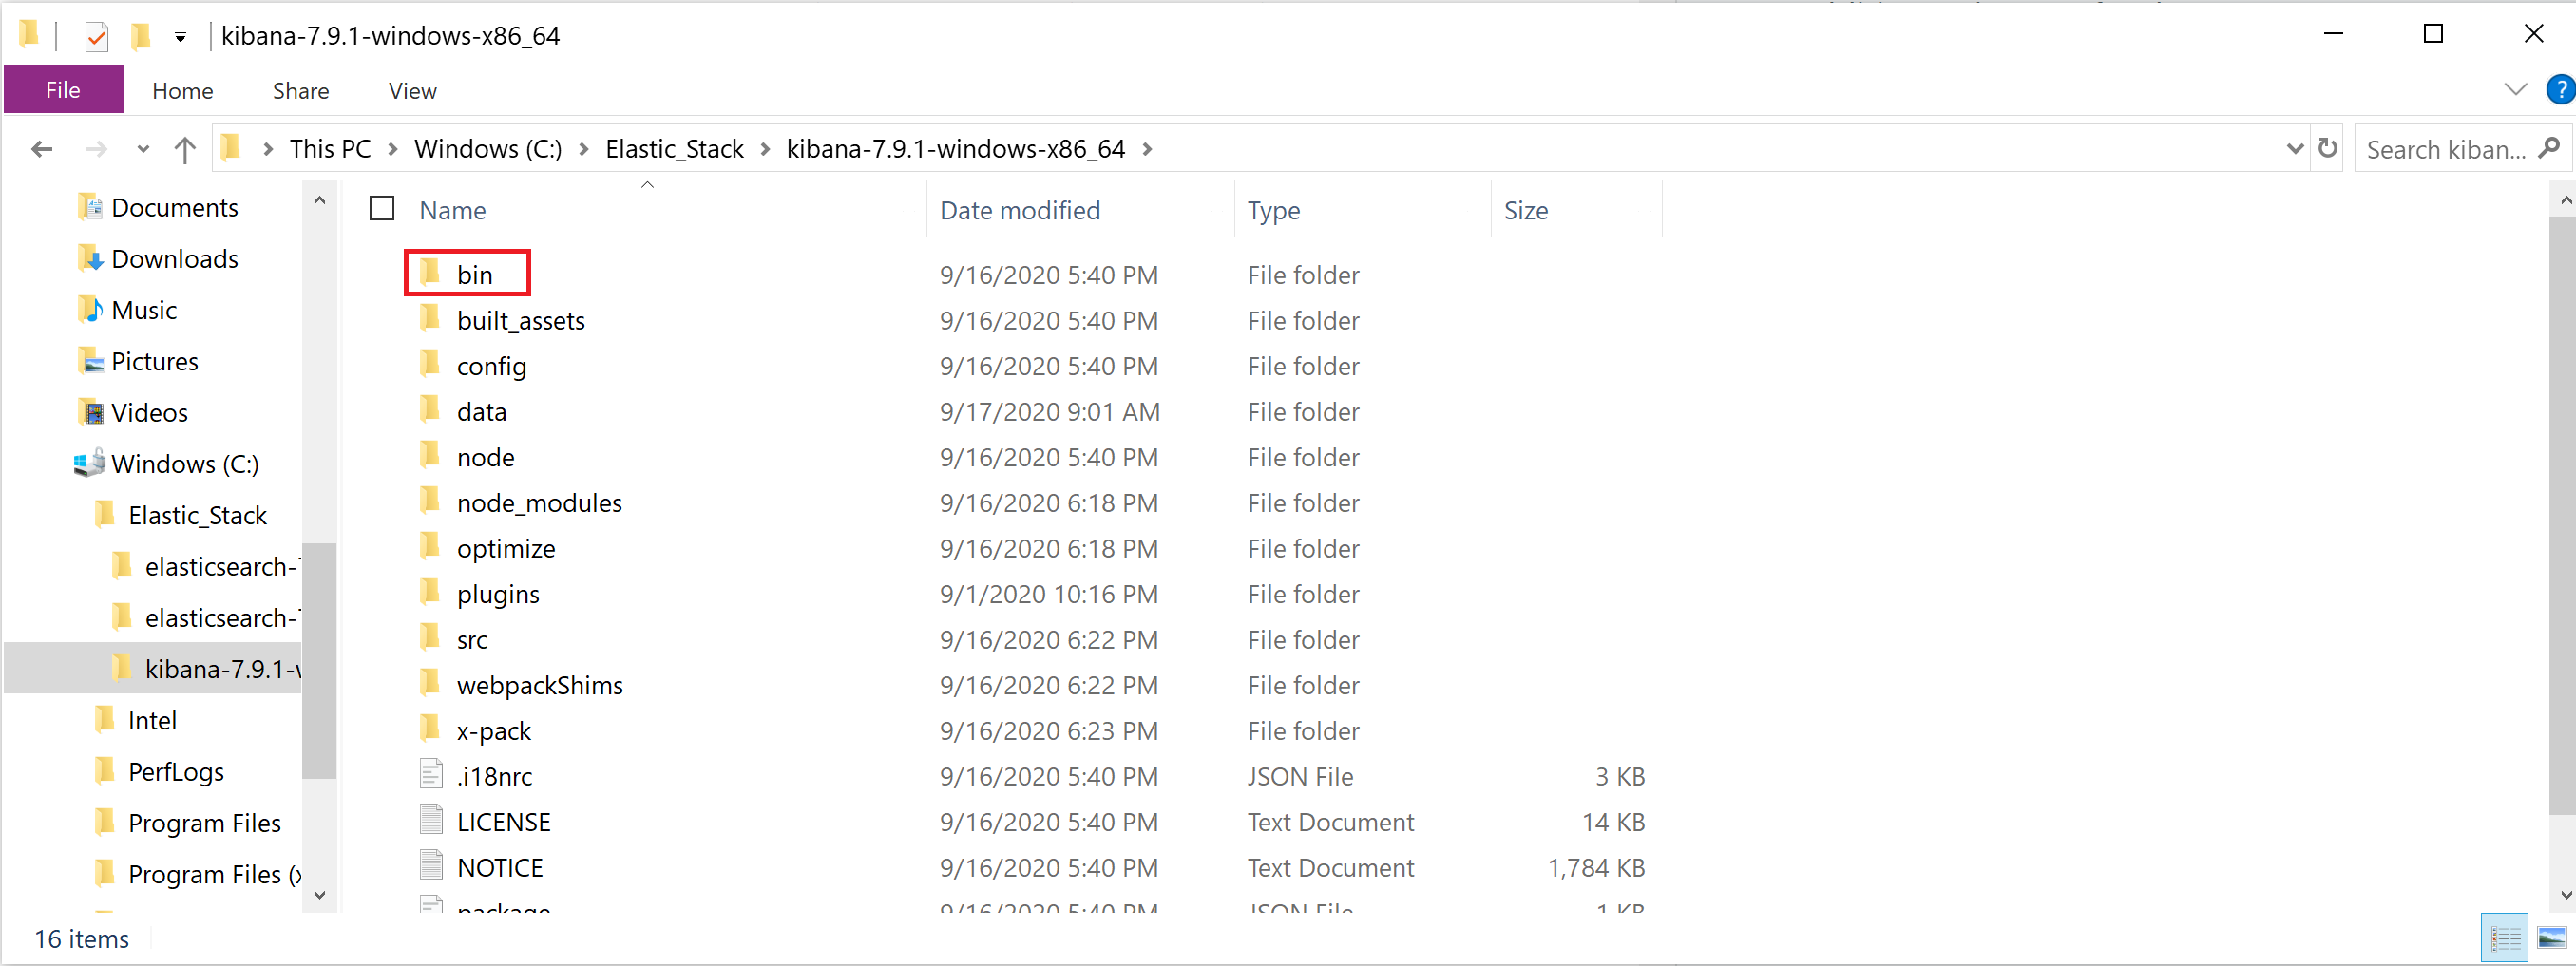Navigate up one level with the up arrow

185,148
